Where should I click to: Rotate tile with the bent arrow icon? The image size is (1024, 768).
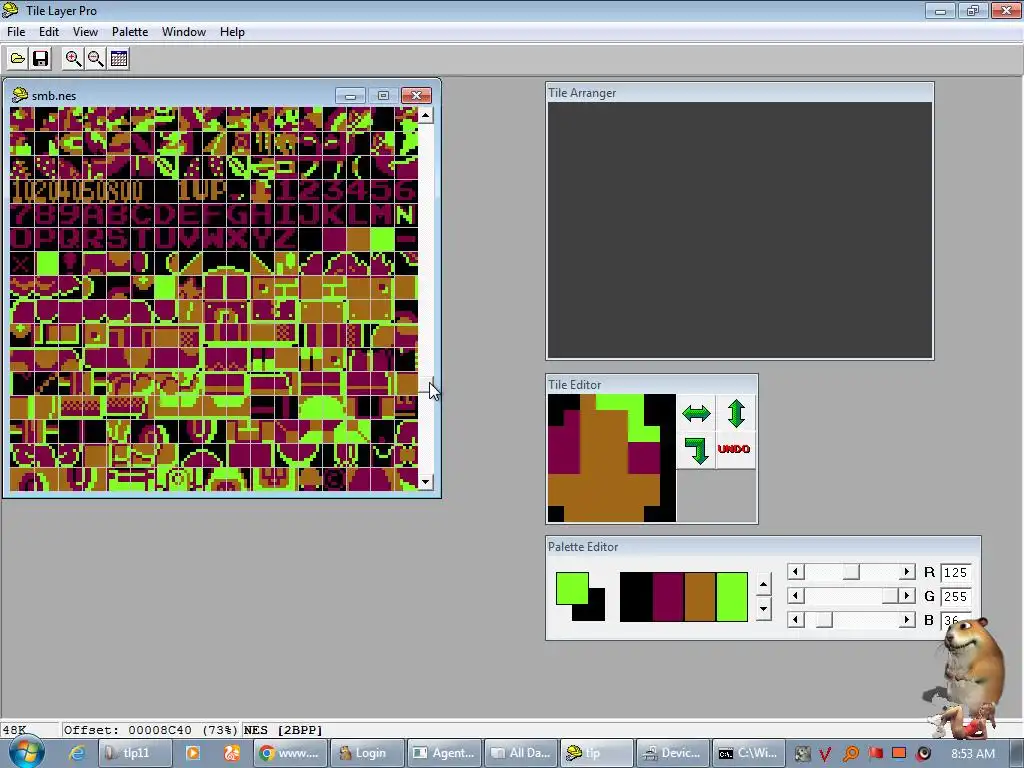point(696,450)
